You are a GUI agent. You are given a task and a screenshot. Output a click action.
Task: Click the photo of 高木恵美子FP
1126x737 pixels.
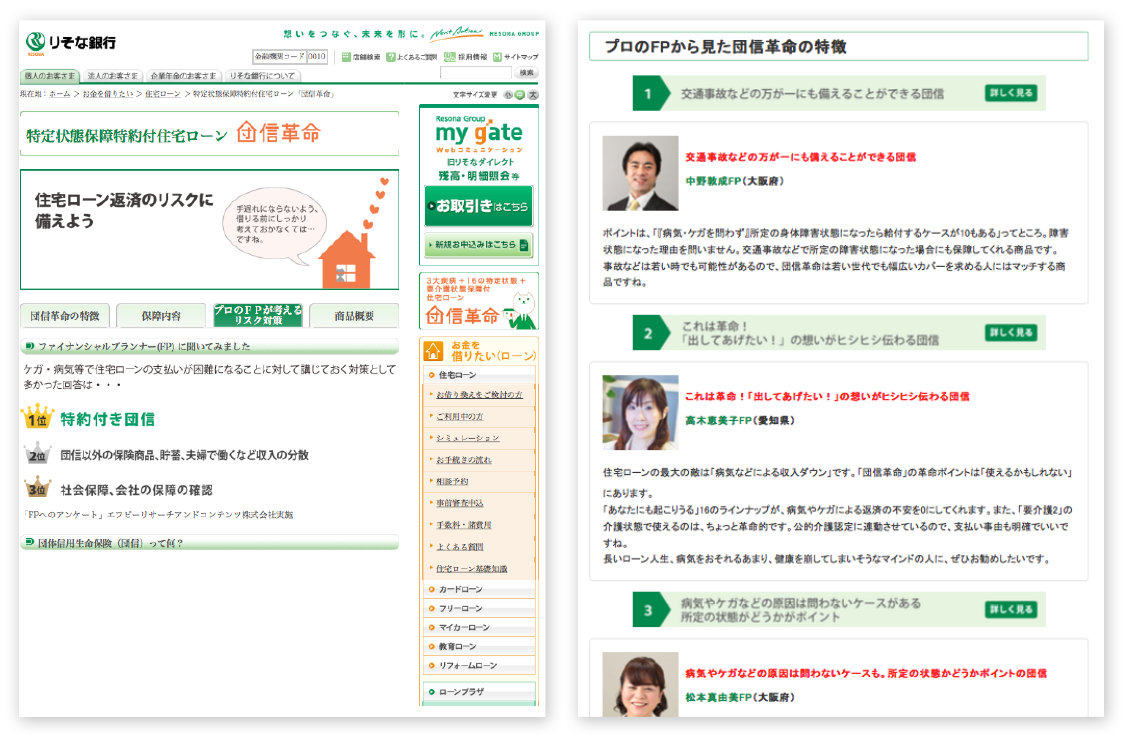click(641, 412)
